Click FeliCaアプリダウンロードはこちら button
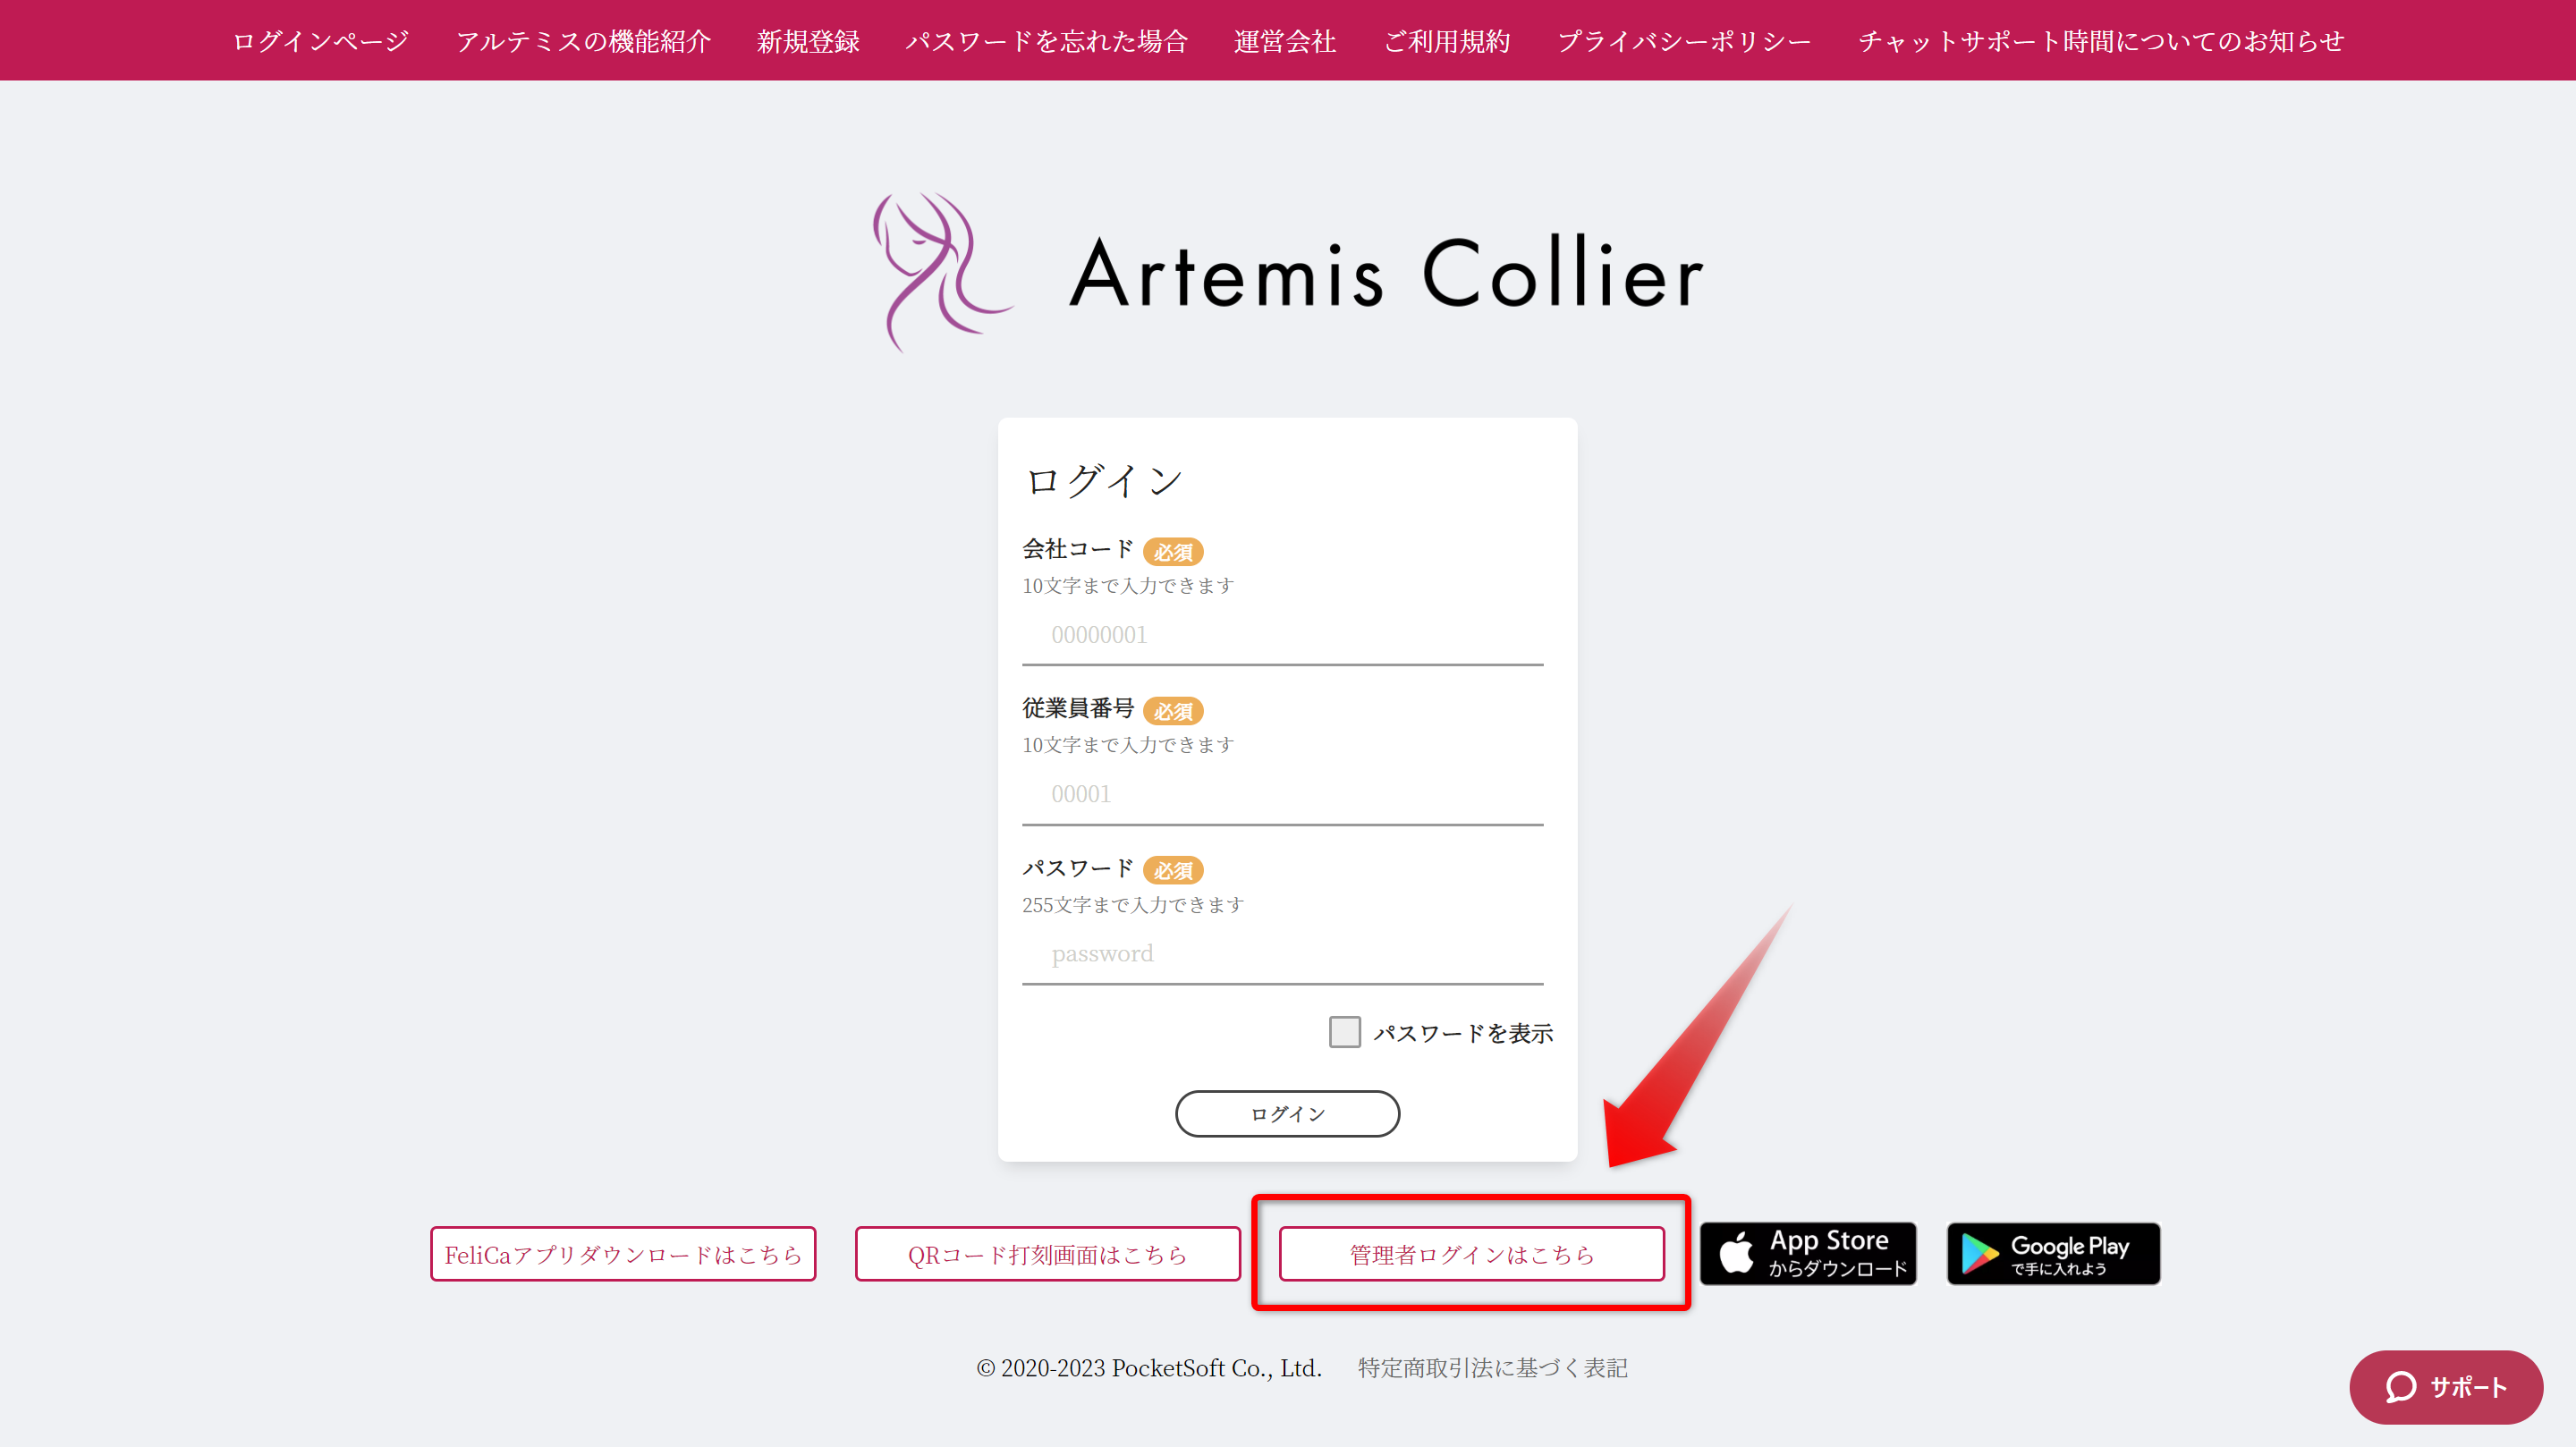Screen dimensions: 2576x1447 click(x=623, y=1254)
